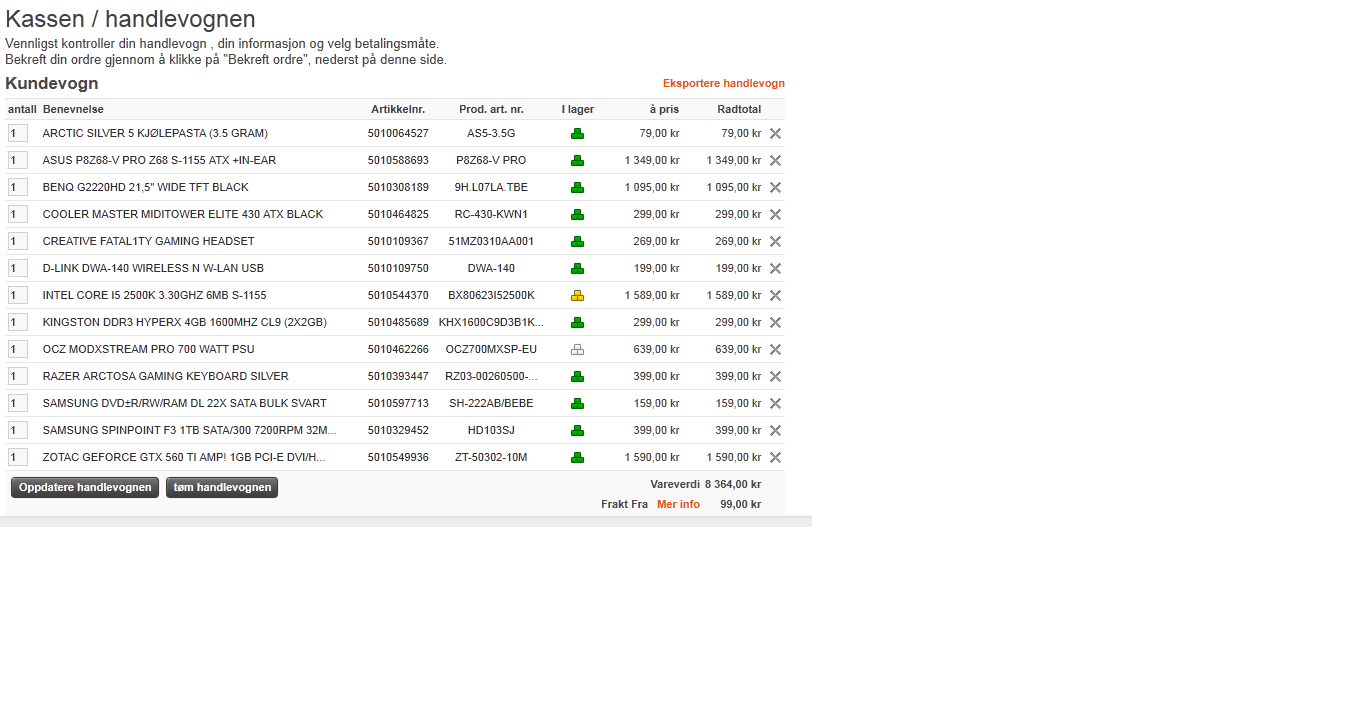Click stock icon for KINGSTON DDR3 HYPERX
The width and height of the screenshot is (1350, 728).
pos(577,322)
